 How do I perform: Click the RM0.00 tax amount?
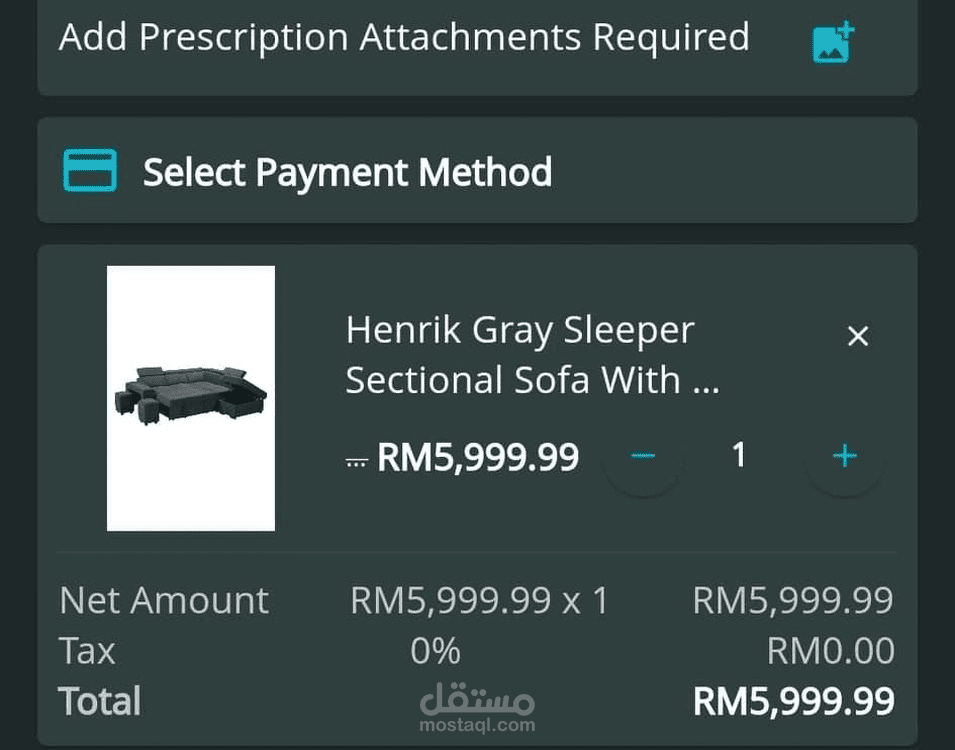click(x=830, y=651)
